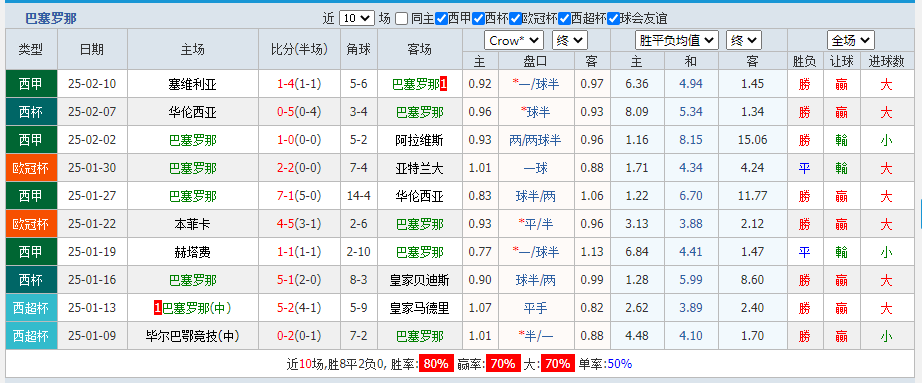Click the 让球 column header
The width and height of the screenshot is (922, 383).
tap(841, 61)
